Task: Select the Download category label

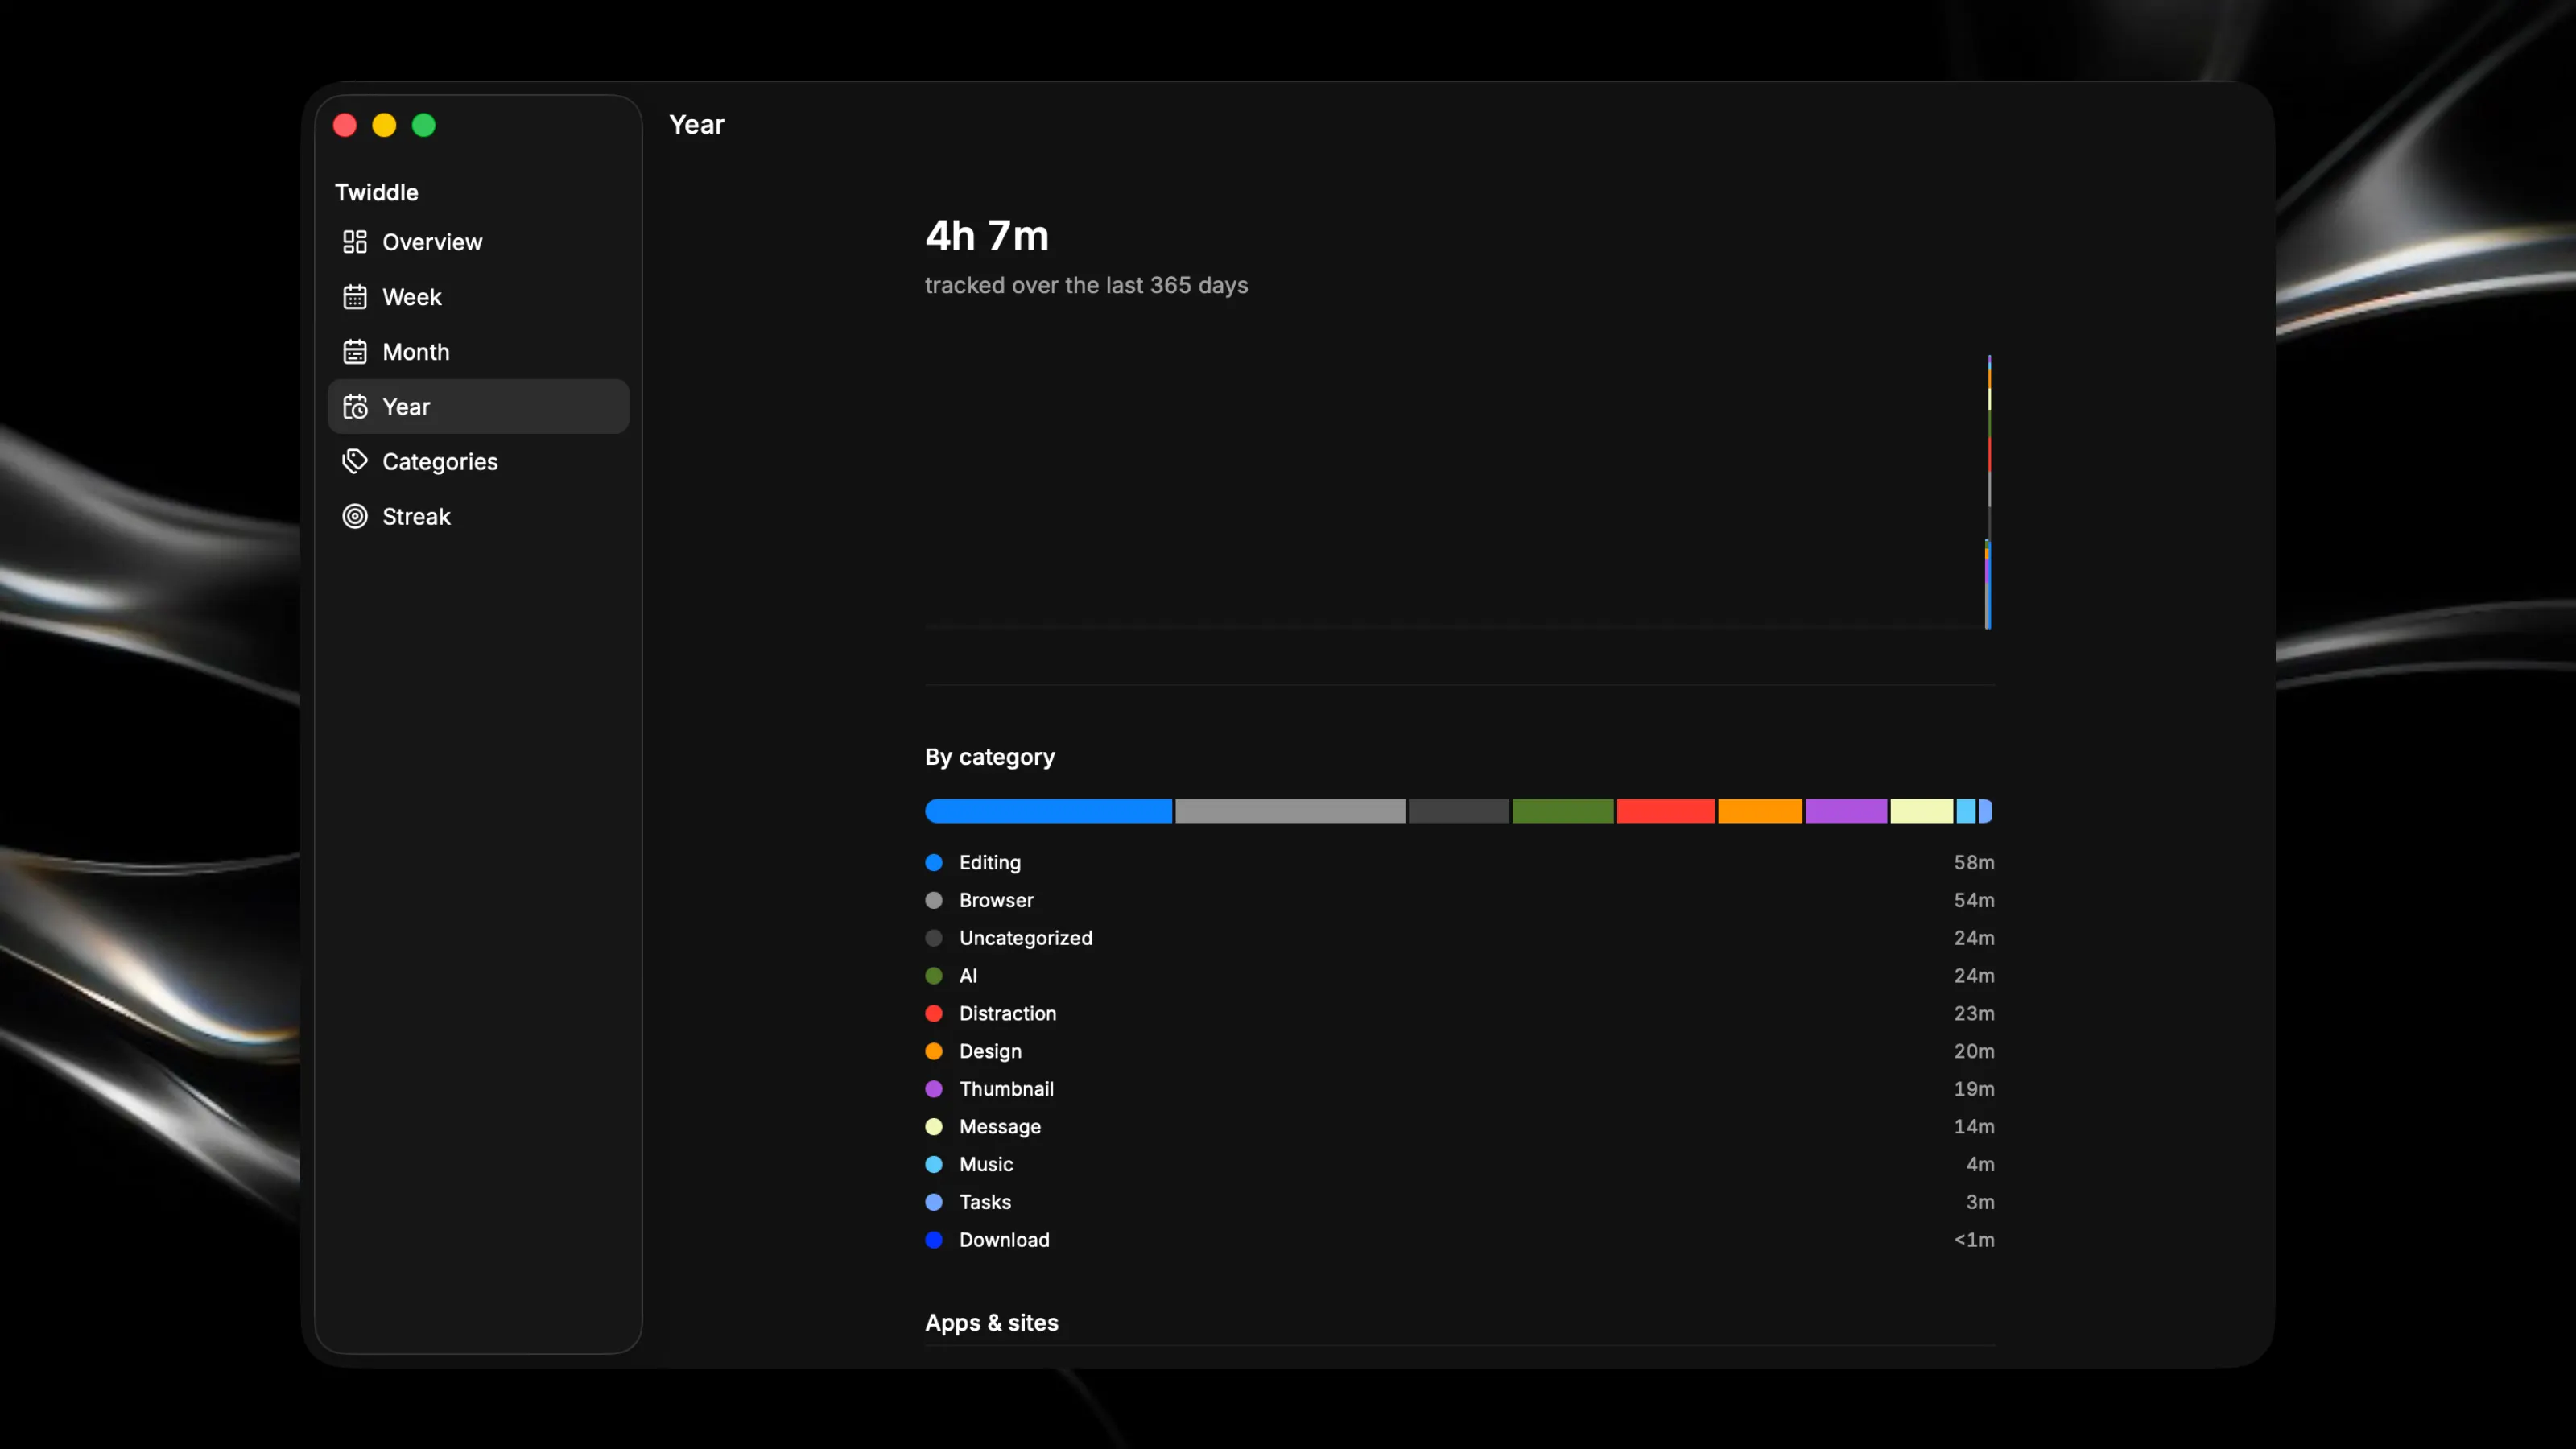Action: [1004, 1240]
